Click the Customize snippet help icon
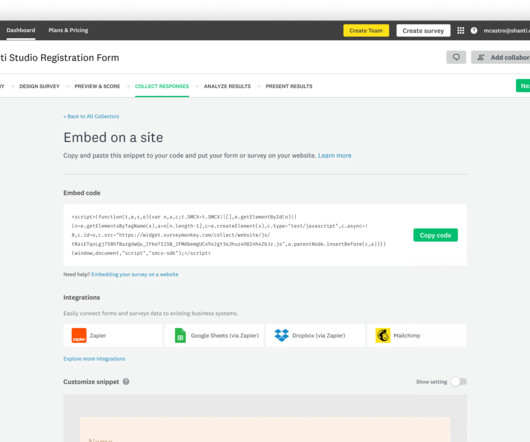The width and height of the screenshot is (530, 442). pos(126,382)
